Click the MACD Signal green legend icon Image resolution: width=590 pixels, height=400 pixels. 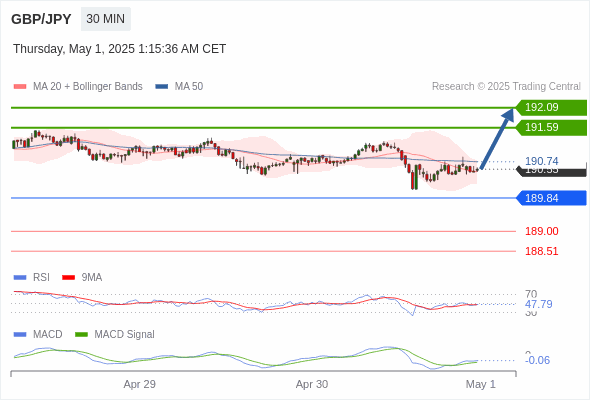(x=81, y=335)
